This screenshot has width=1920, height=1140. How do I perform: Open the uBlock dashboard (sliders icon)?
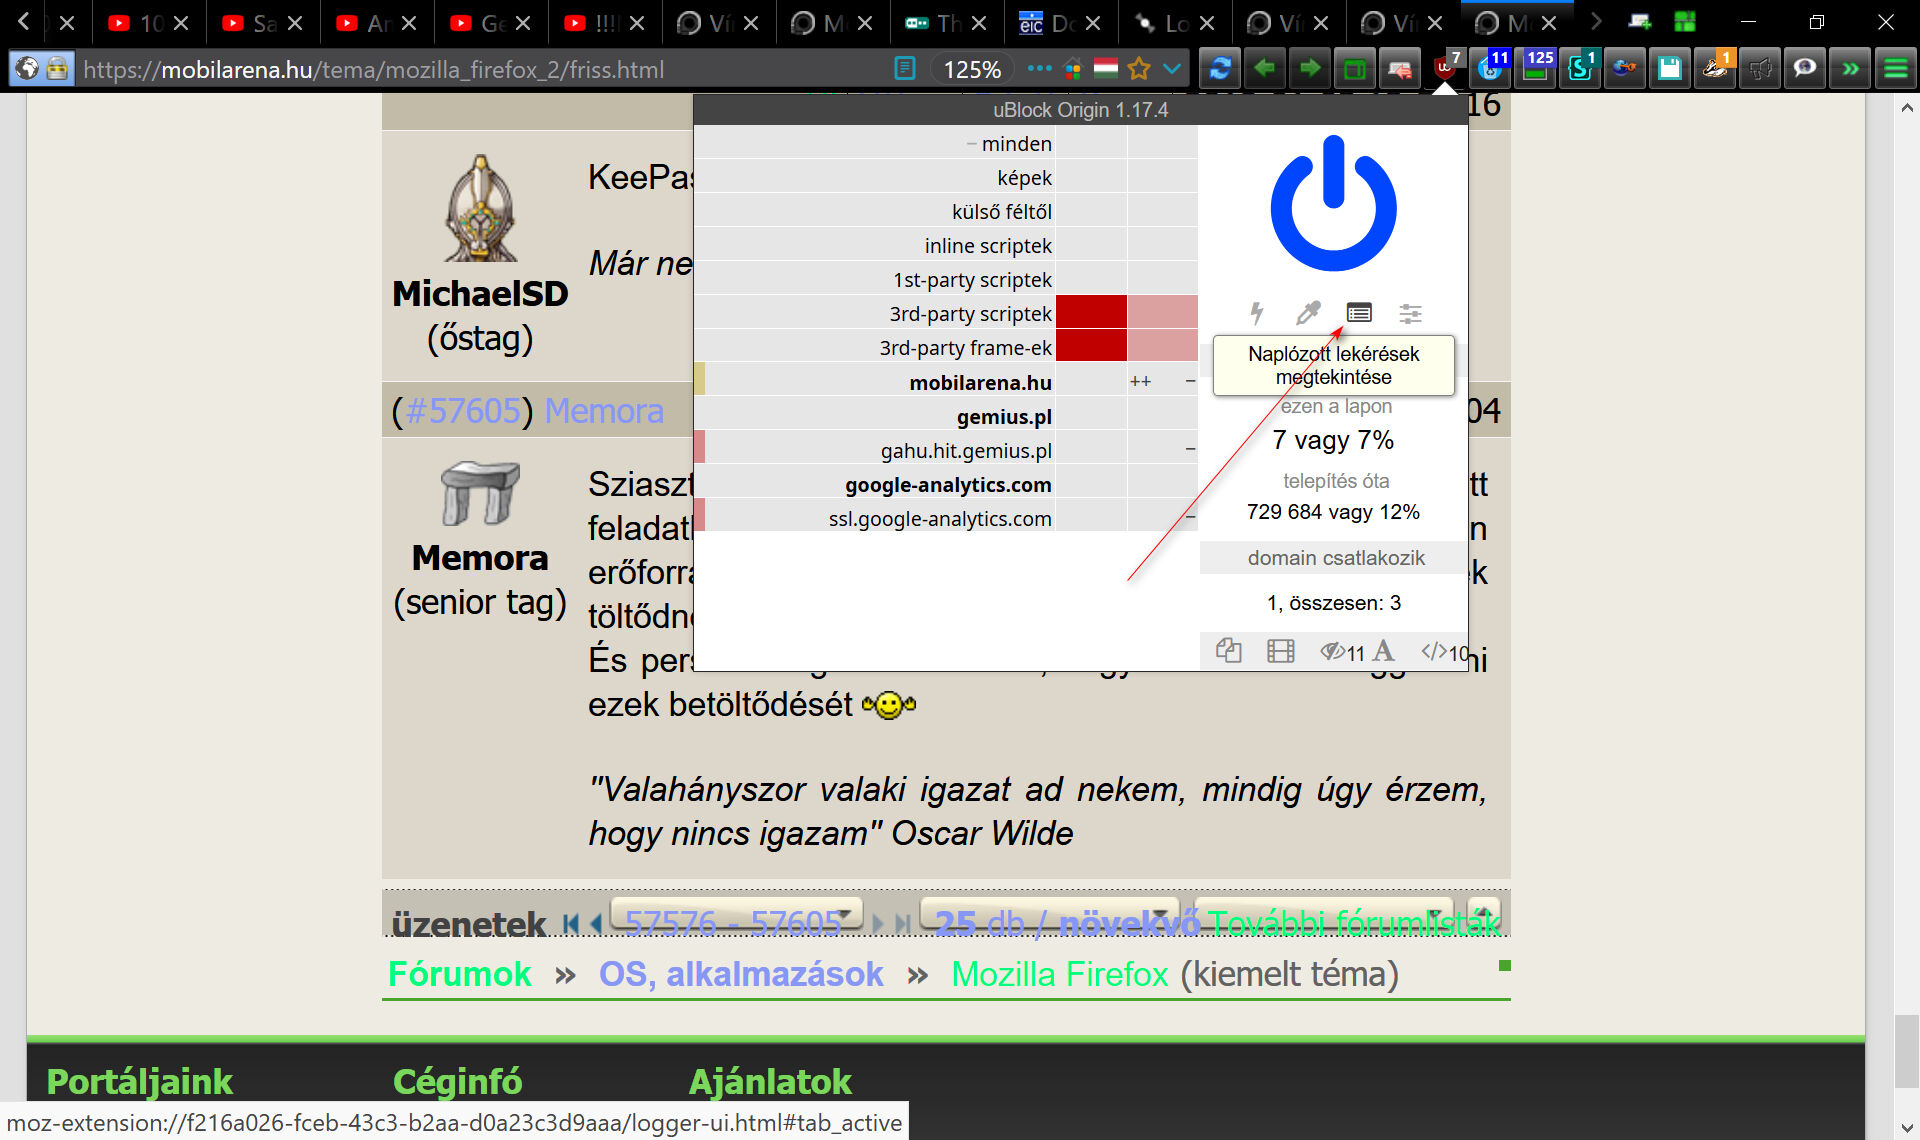[1410, 313]
